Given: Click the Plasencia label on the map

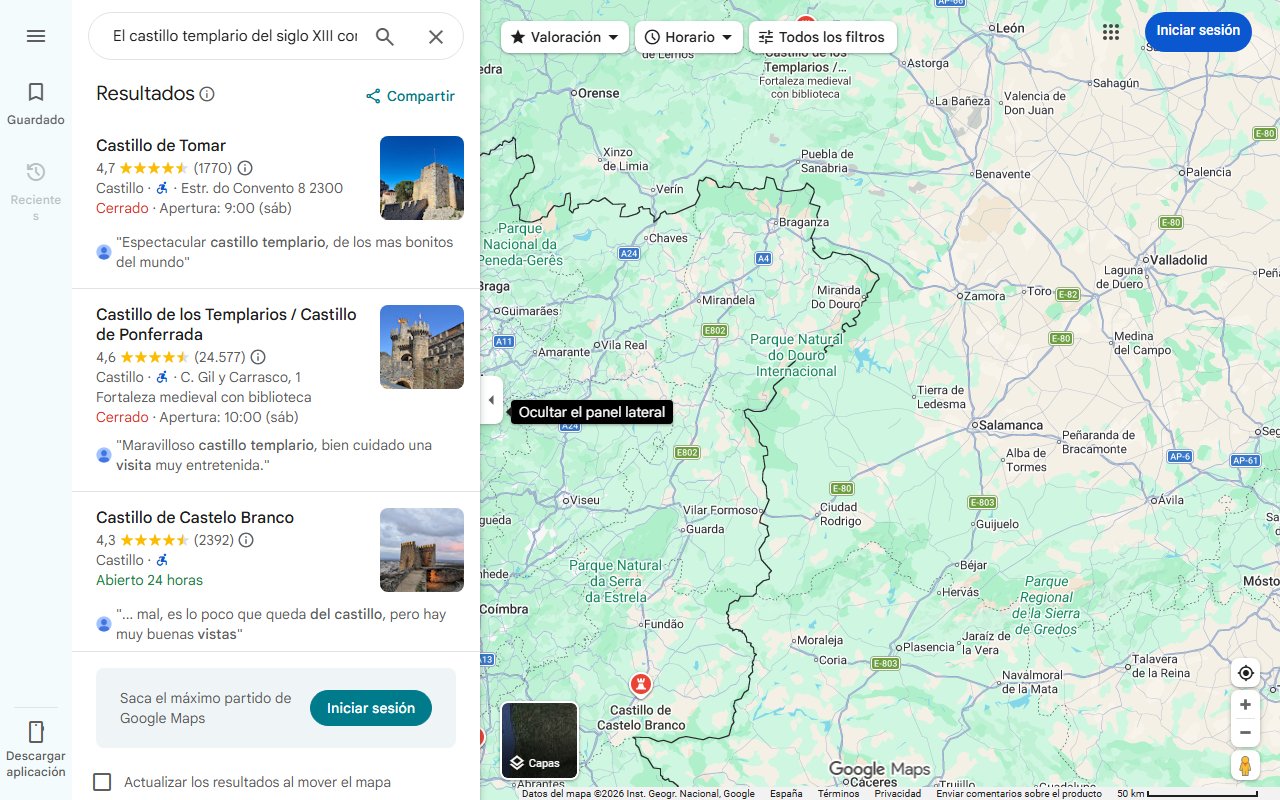Looking at the screenshot, I should point(929,647).
